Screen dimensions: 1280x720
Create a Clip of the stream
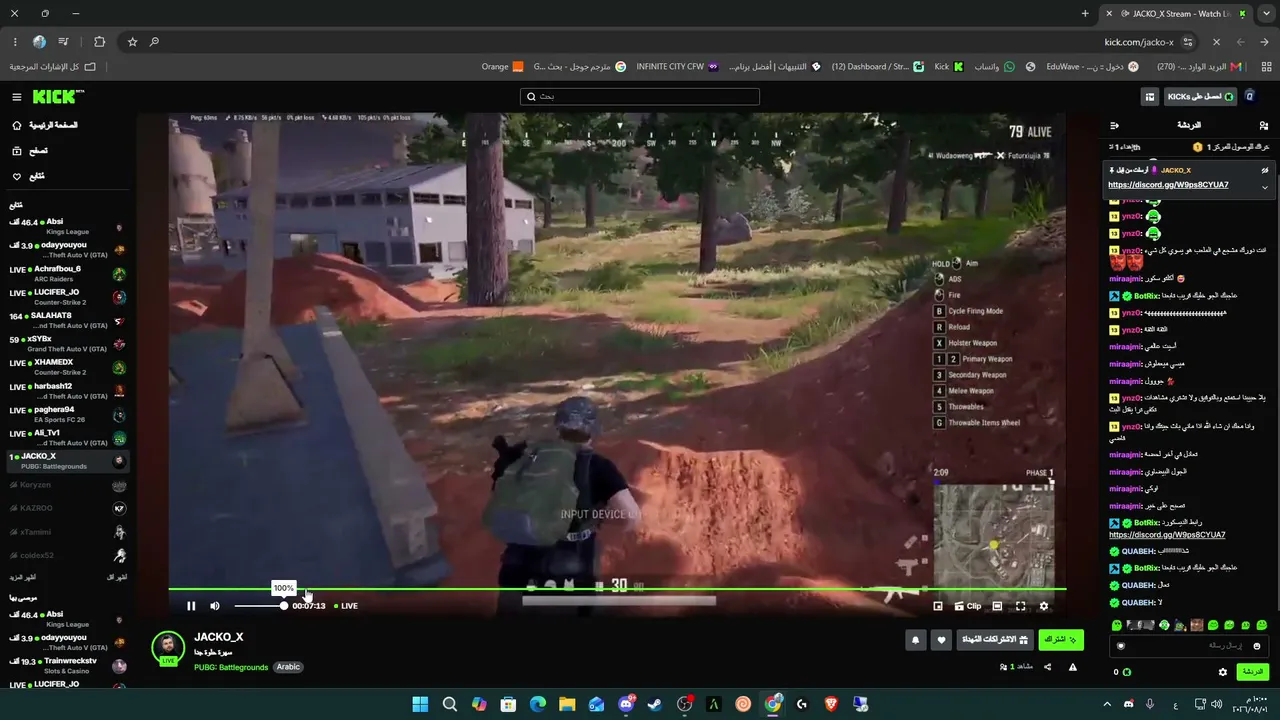(x=968, y=606)
